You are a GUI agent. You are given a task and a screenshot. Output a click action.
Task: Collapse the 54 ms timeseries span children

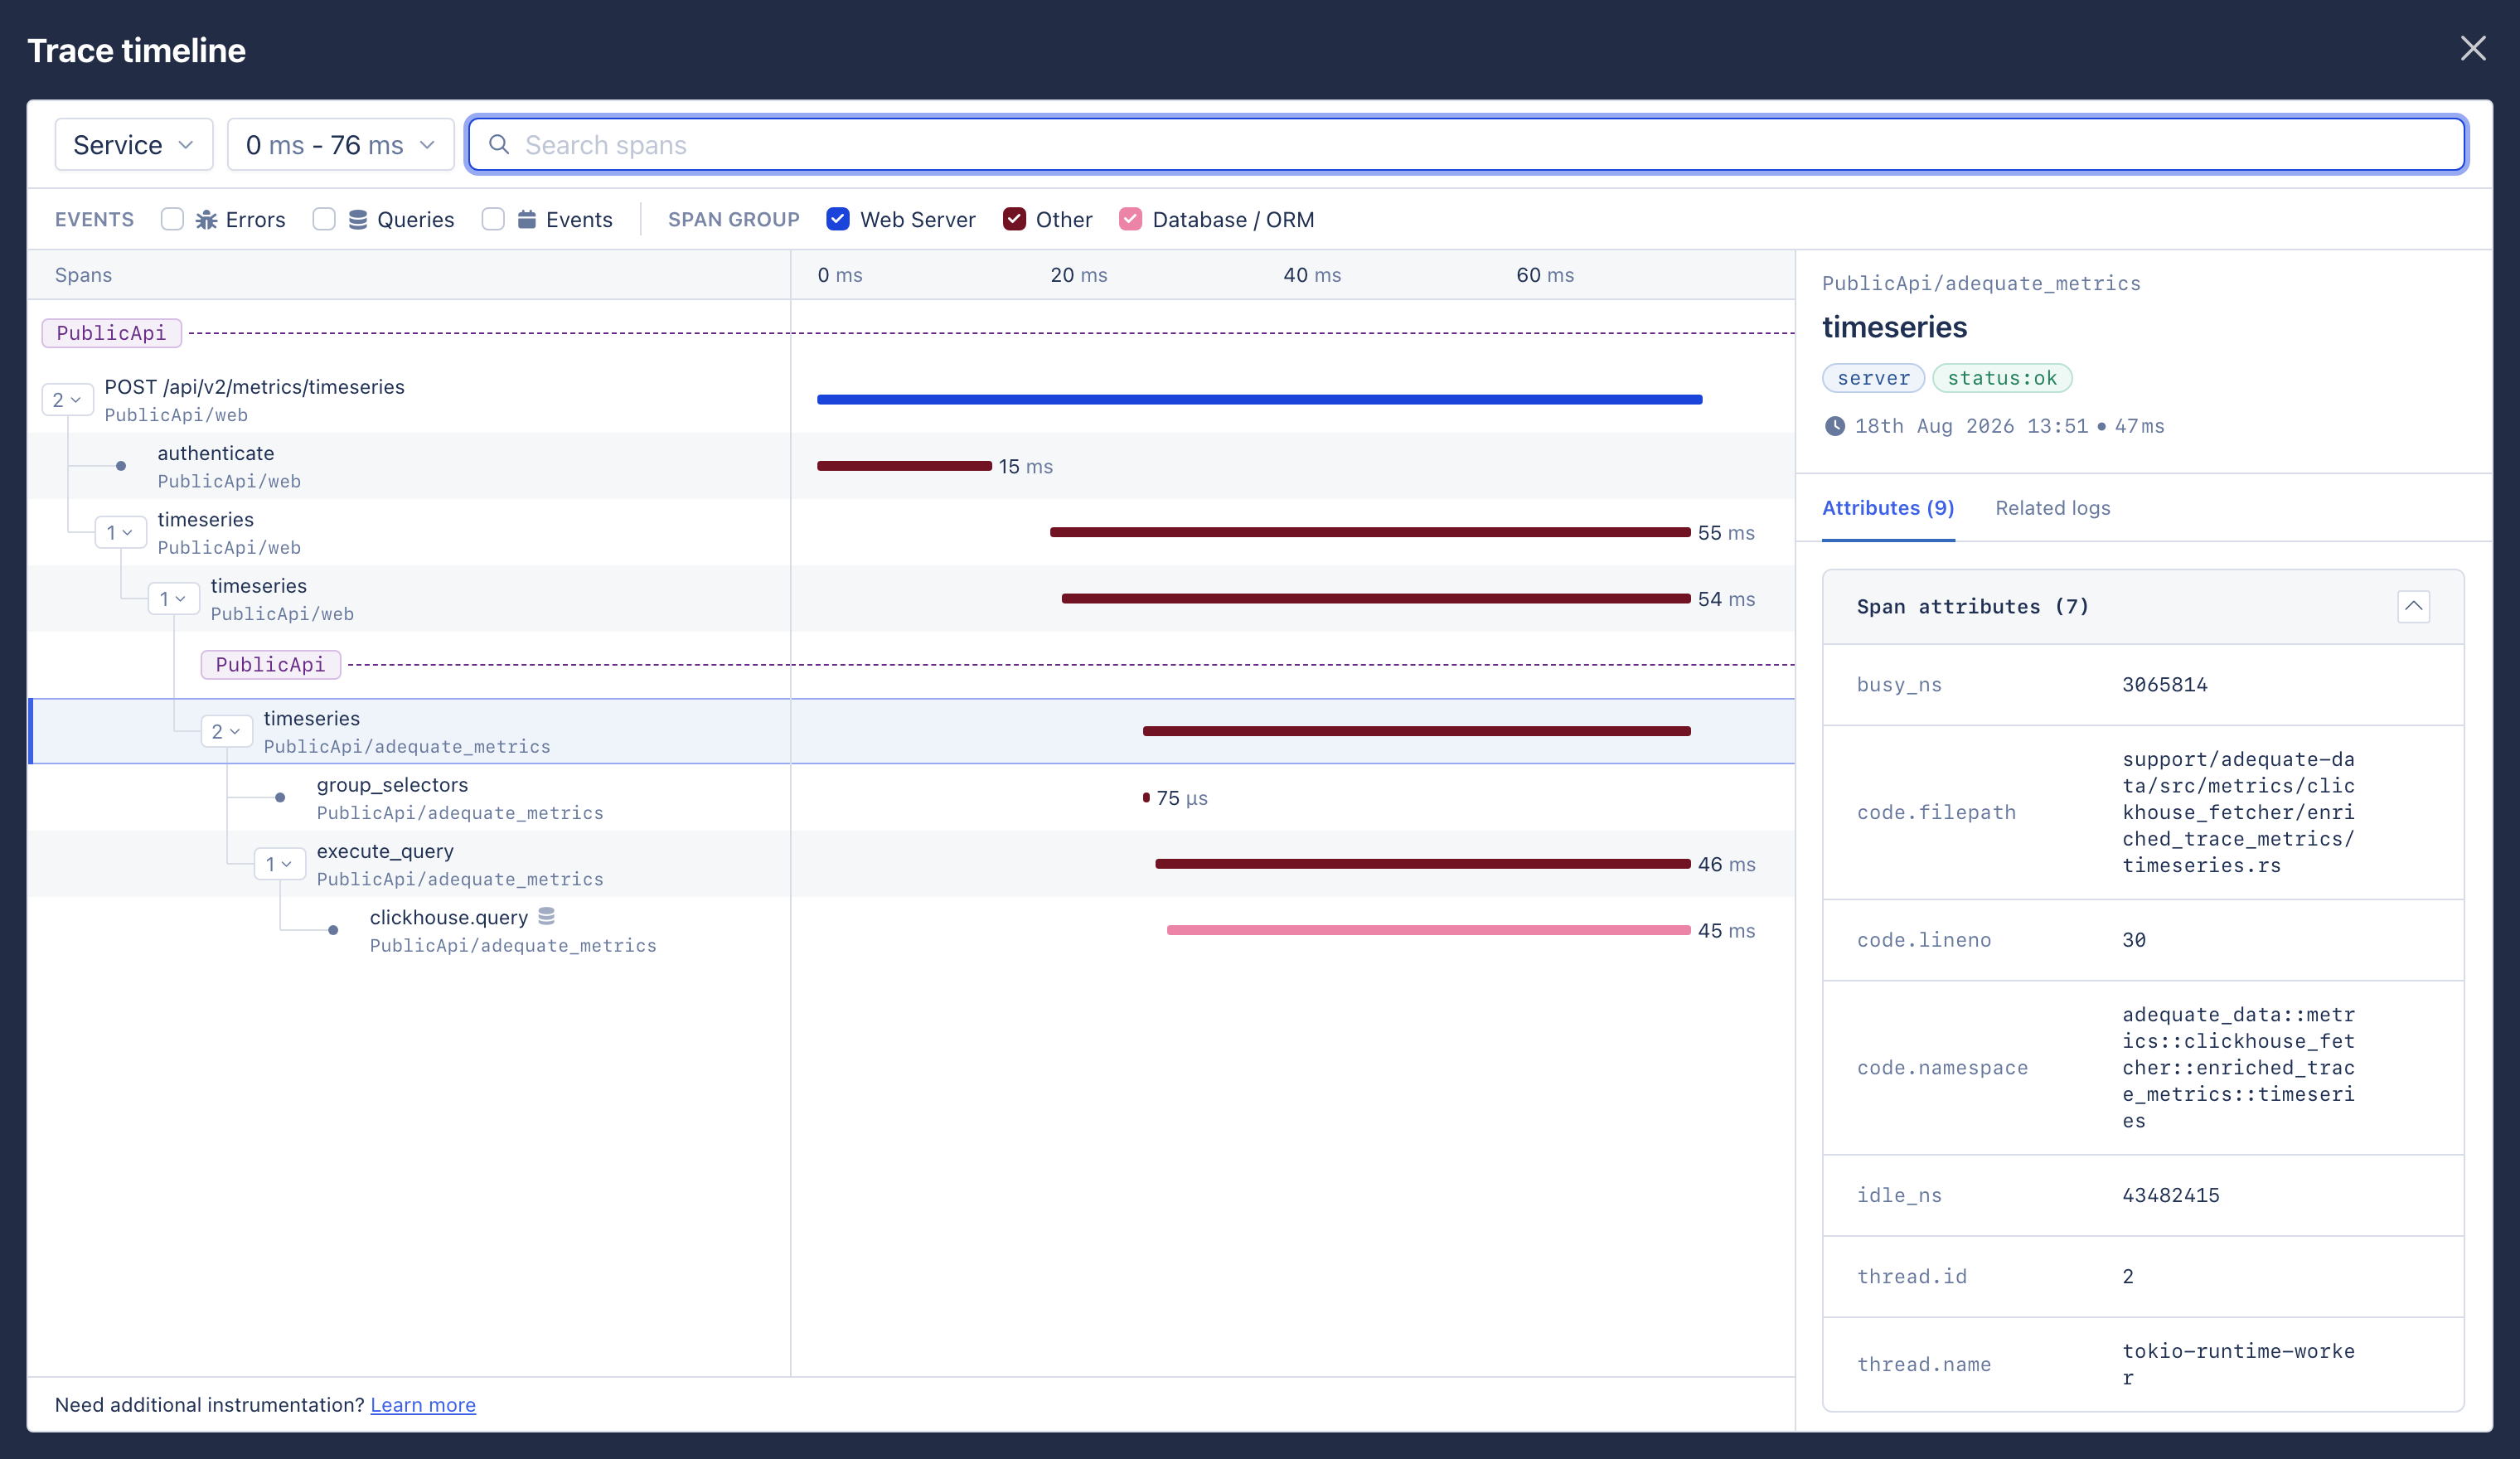tap(173, 599)
